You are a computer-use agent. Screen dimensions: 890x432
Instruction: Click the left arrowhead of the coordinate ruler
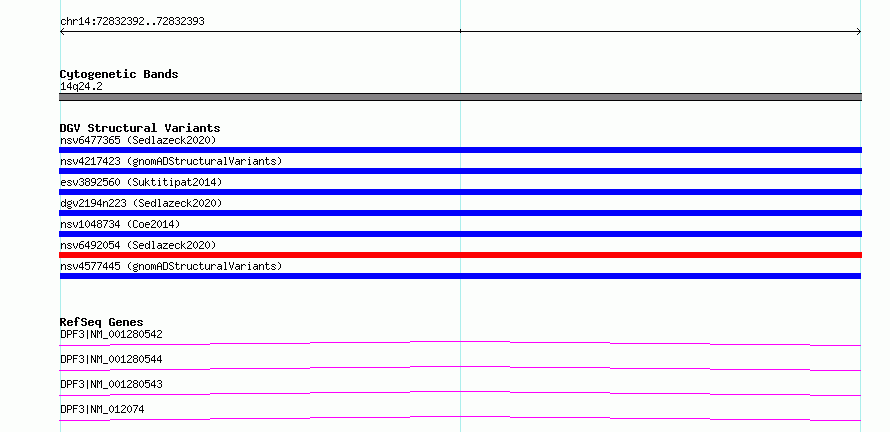(x=62, y=32)
